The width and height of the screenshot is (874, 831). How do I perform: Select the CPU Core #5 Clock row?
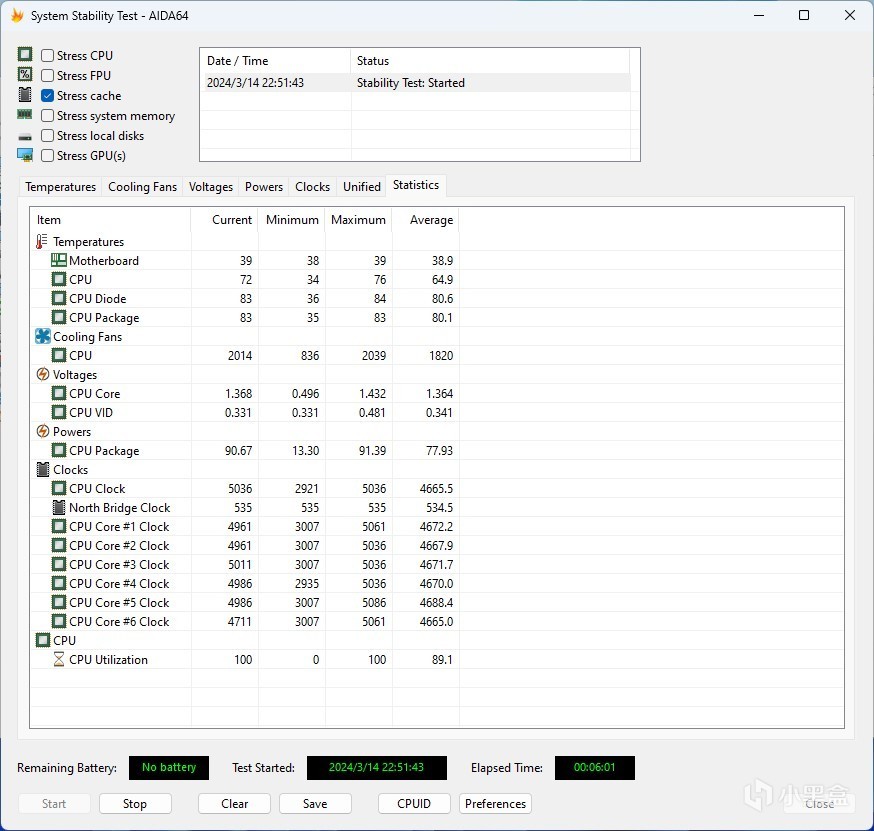[x=119, y=603]
